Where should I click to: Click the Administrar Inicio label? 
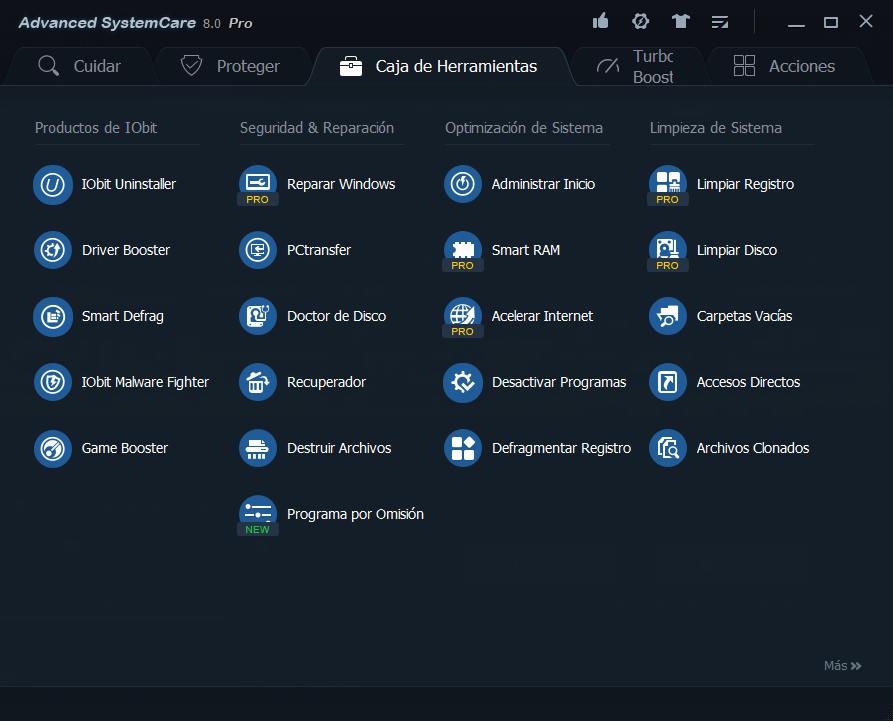click(543, 185)
